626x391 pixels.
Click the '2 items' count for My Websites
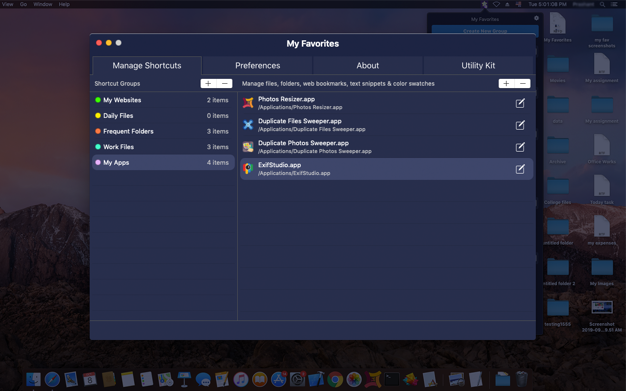pyautogui.click(x=218, y=100)
